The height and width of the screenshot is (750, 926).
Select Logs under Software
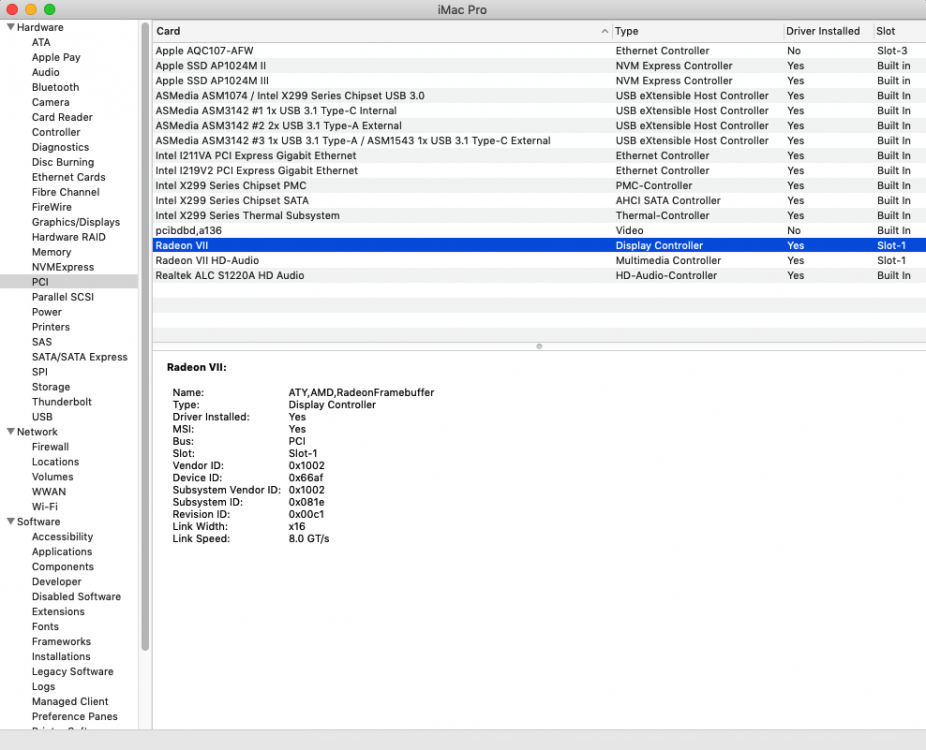pos(43,686)
